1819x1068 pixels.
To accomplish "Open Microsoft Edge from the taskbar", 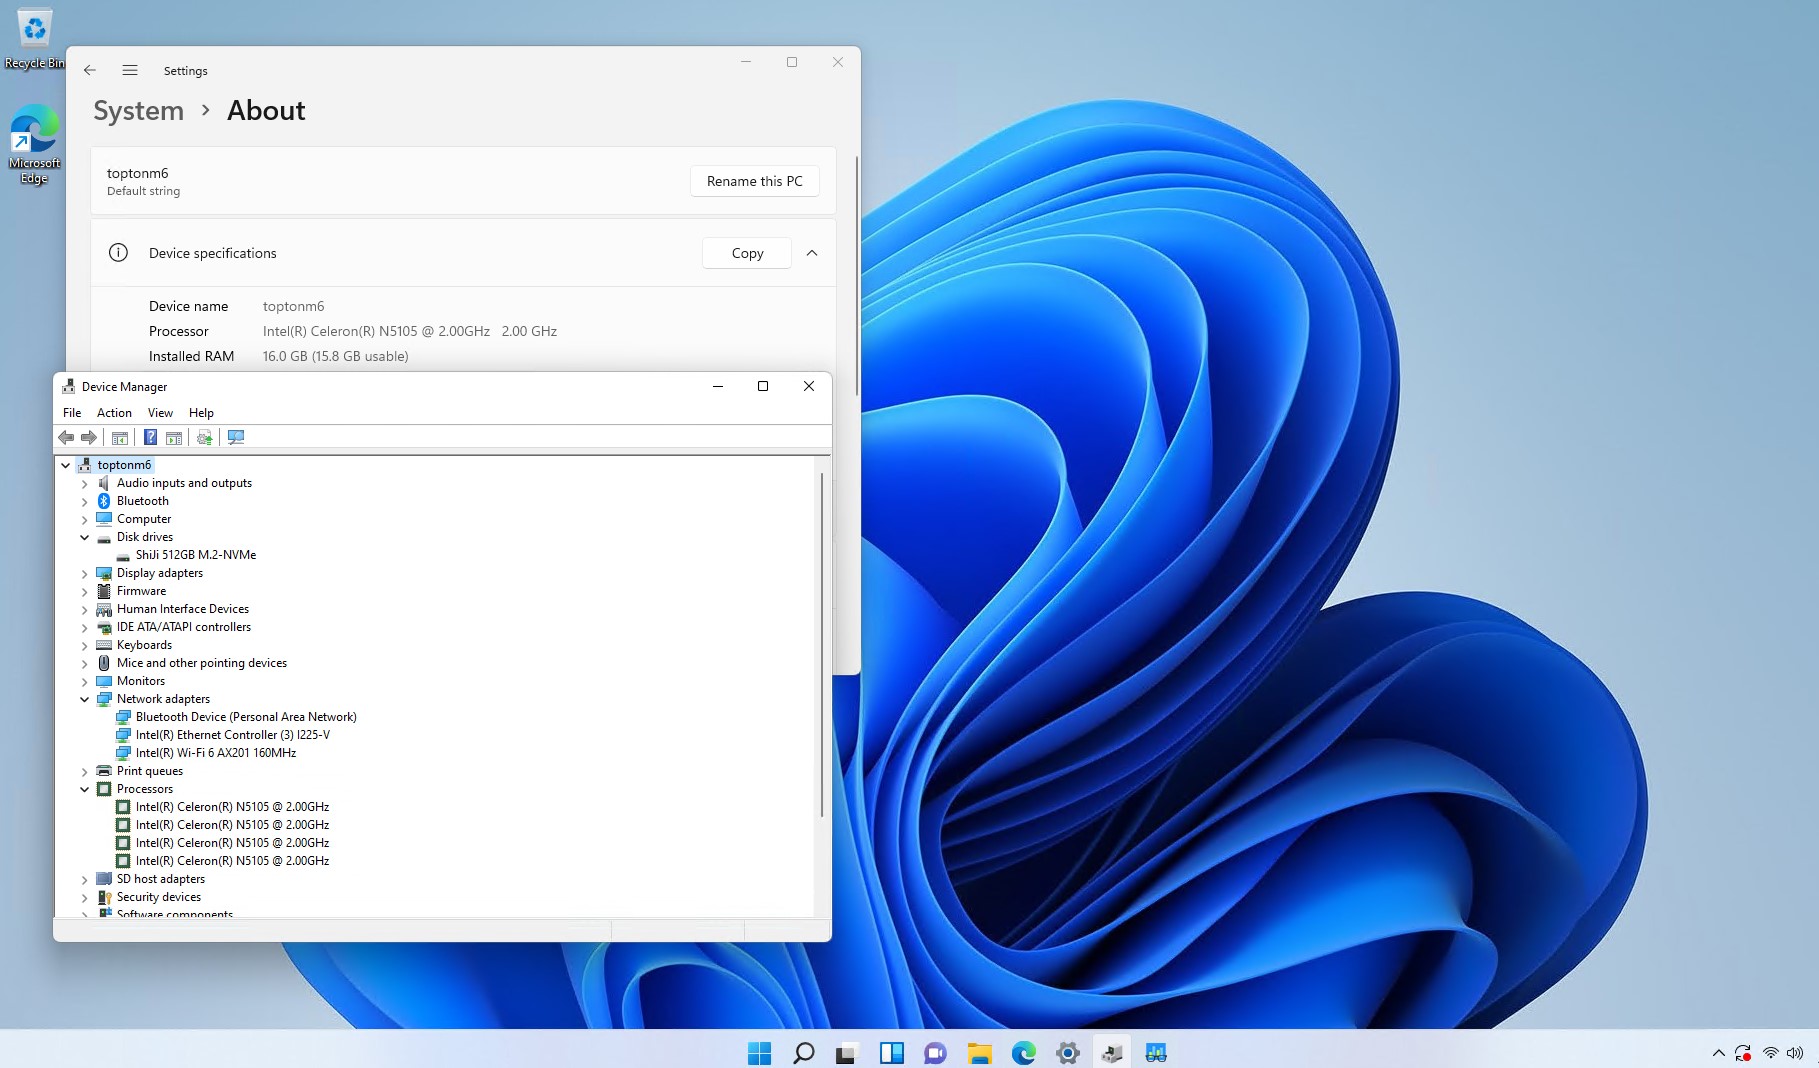I will [1023, 1053].
